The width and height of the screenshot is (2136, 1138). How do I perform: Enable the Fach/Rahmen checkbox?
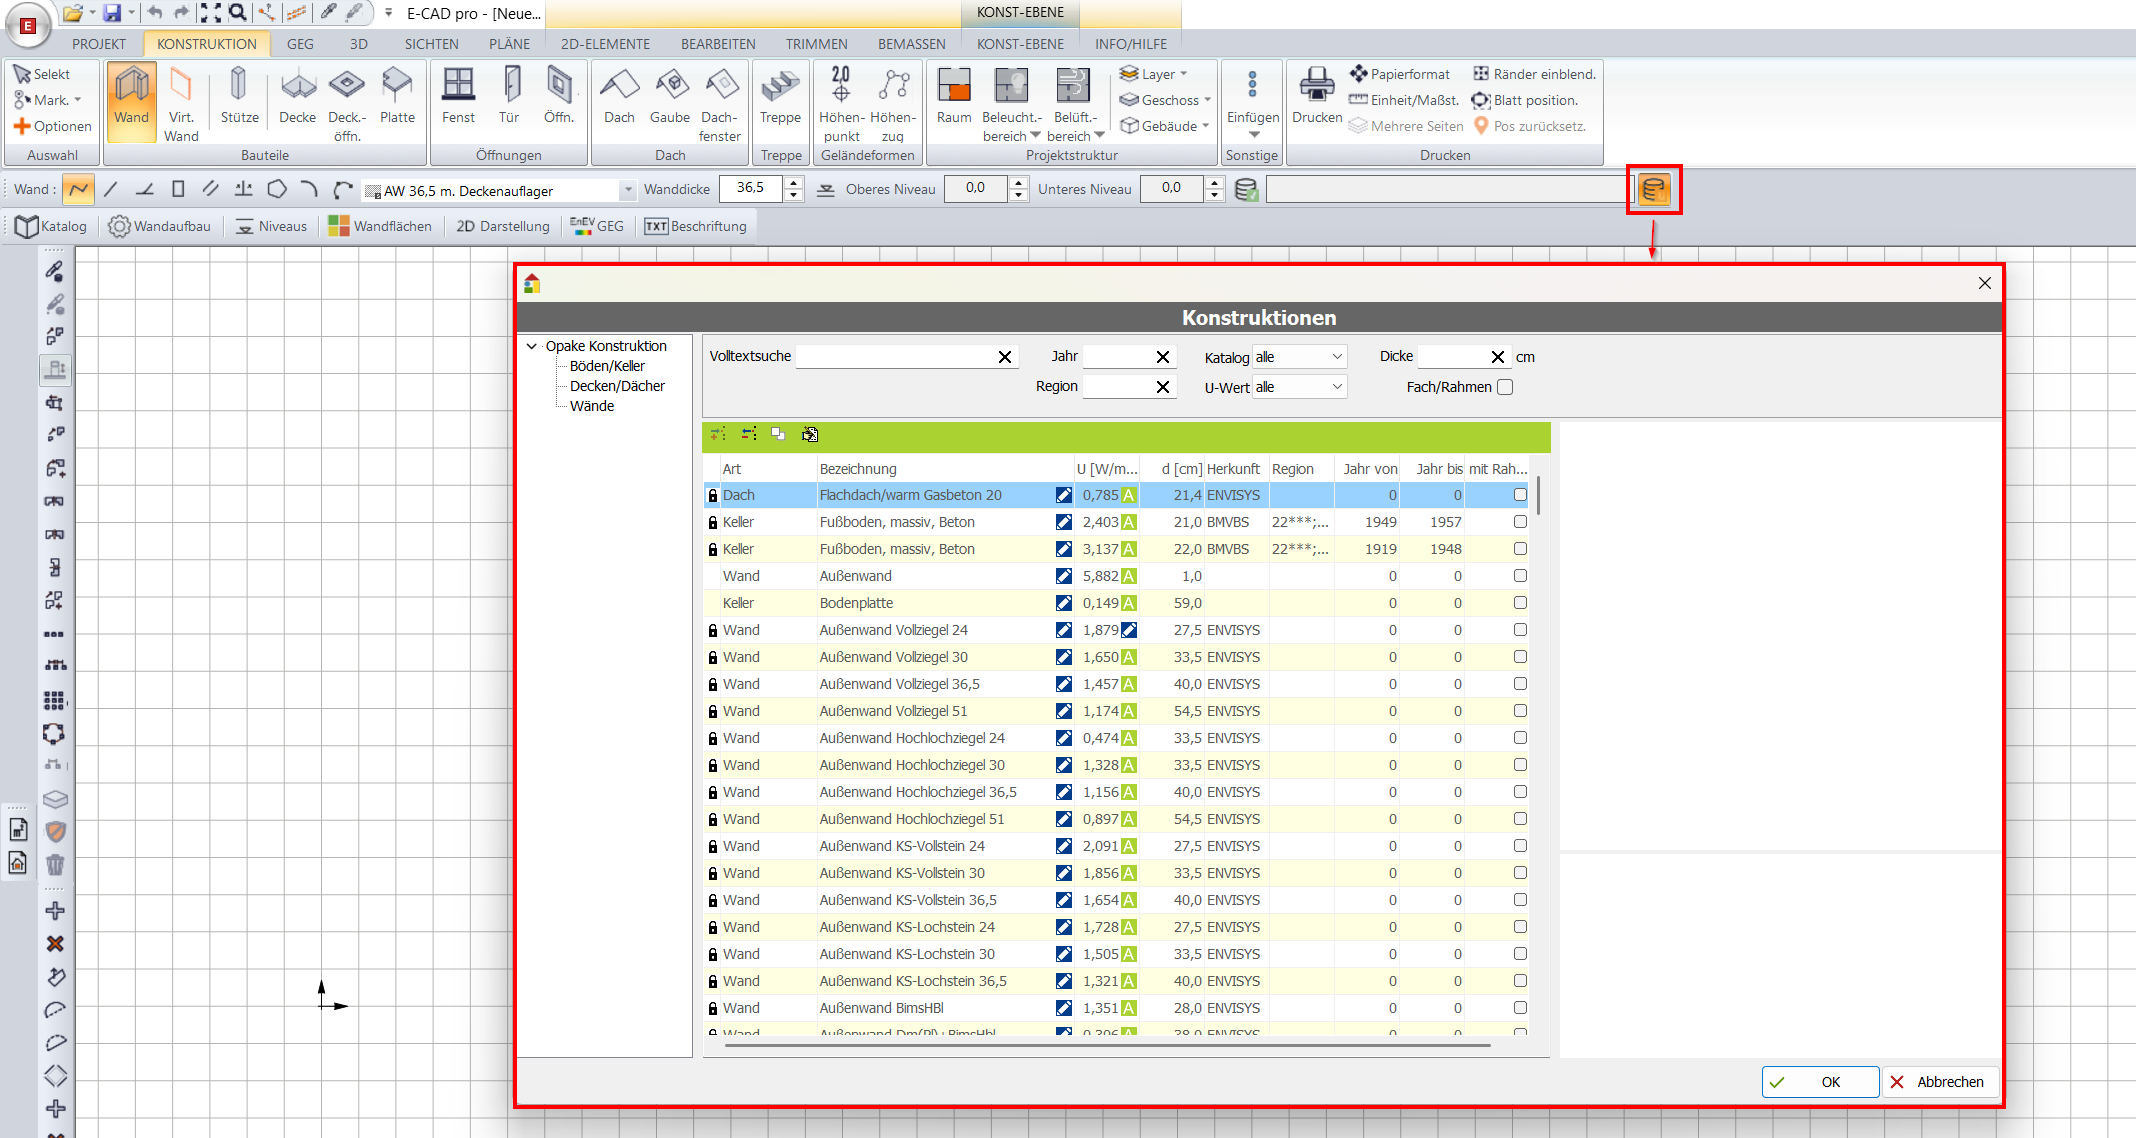1505,387
